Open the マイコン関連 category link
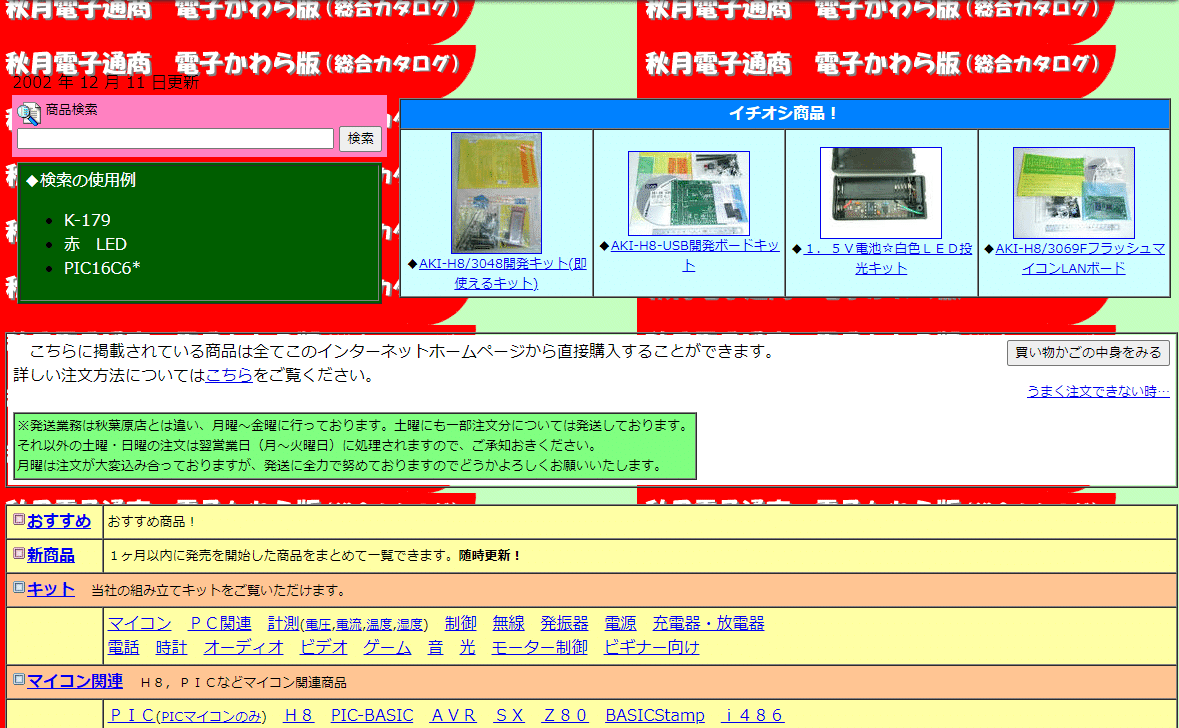Viewport: 1179px width, 728px height. coord(74,681)
